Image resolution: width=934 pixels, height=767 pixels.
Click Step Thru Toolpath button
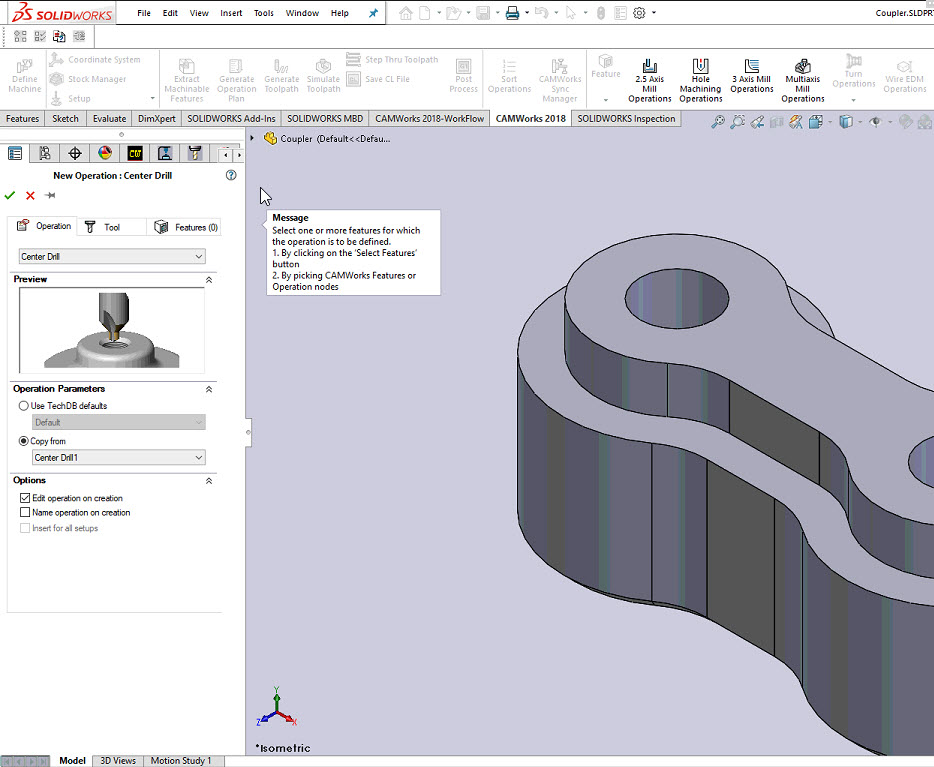click(x=392, y=60)
